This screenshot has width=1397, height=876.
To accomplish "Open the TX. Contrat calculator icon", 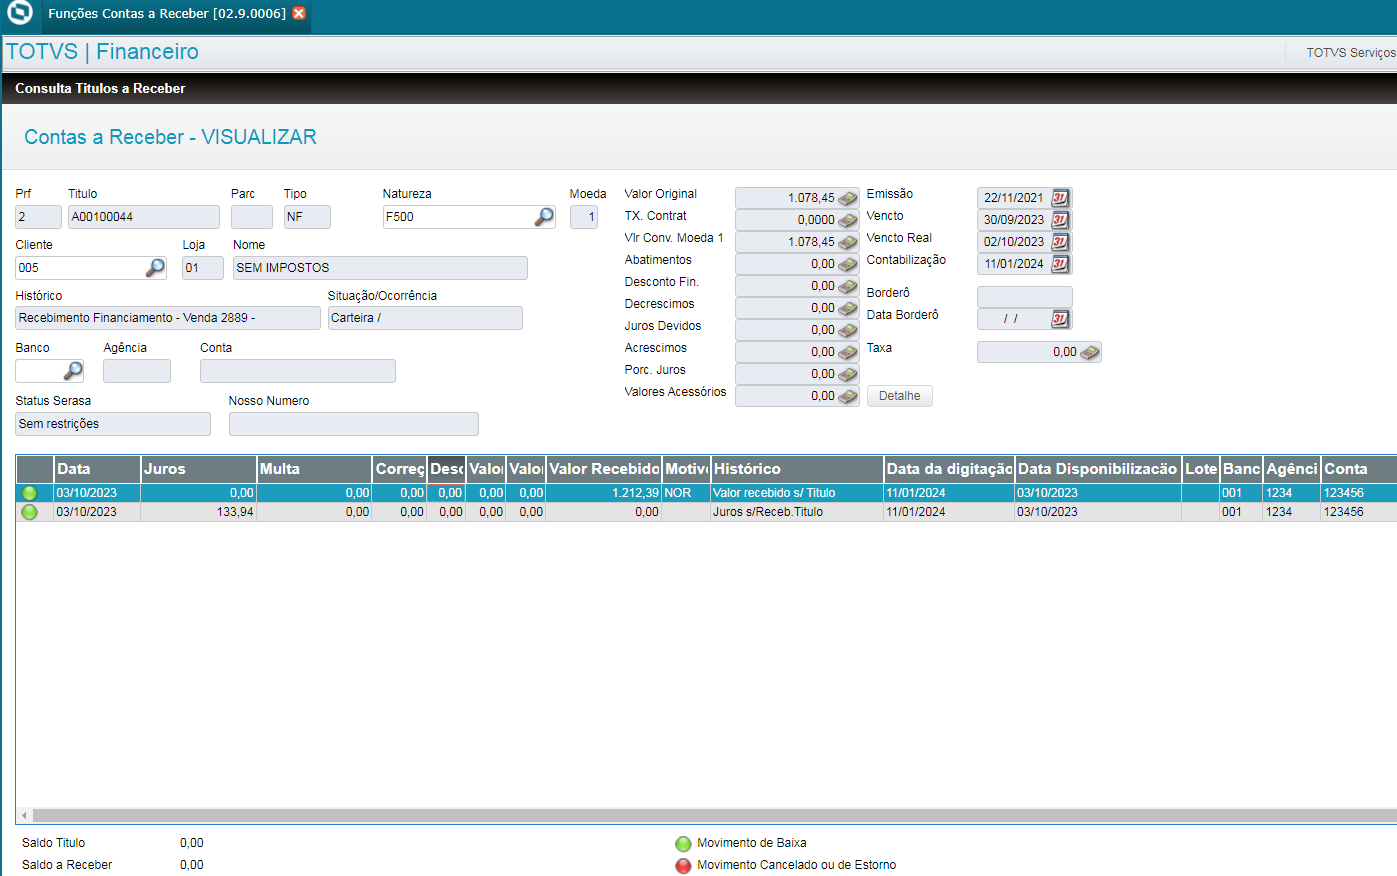I will (848, 220).
